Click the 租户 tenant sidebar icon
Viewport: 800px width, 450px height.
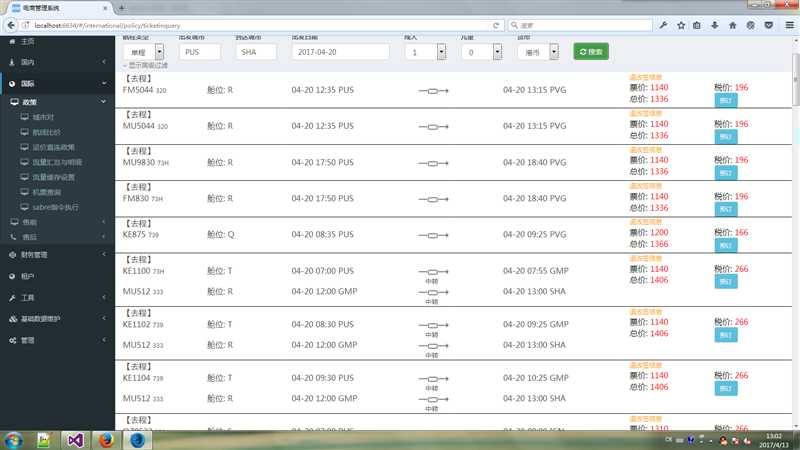tap(12, 276)
